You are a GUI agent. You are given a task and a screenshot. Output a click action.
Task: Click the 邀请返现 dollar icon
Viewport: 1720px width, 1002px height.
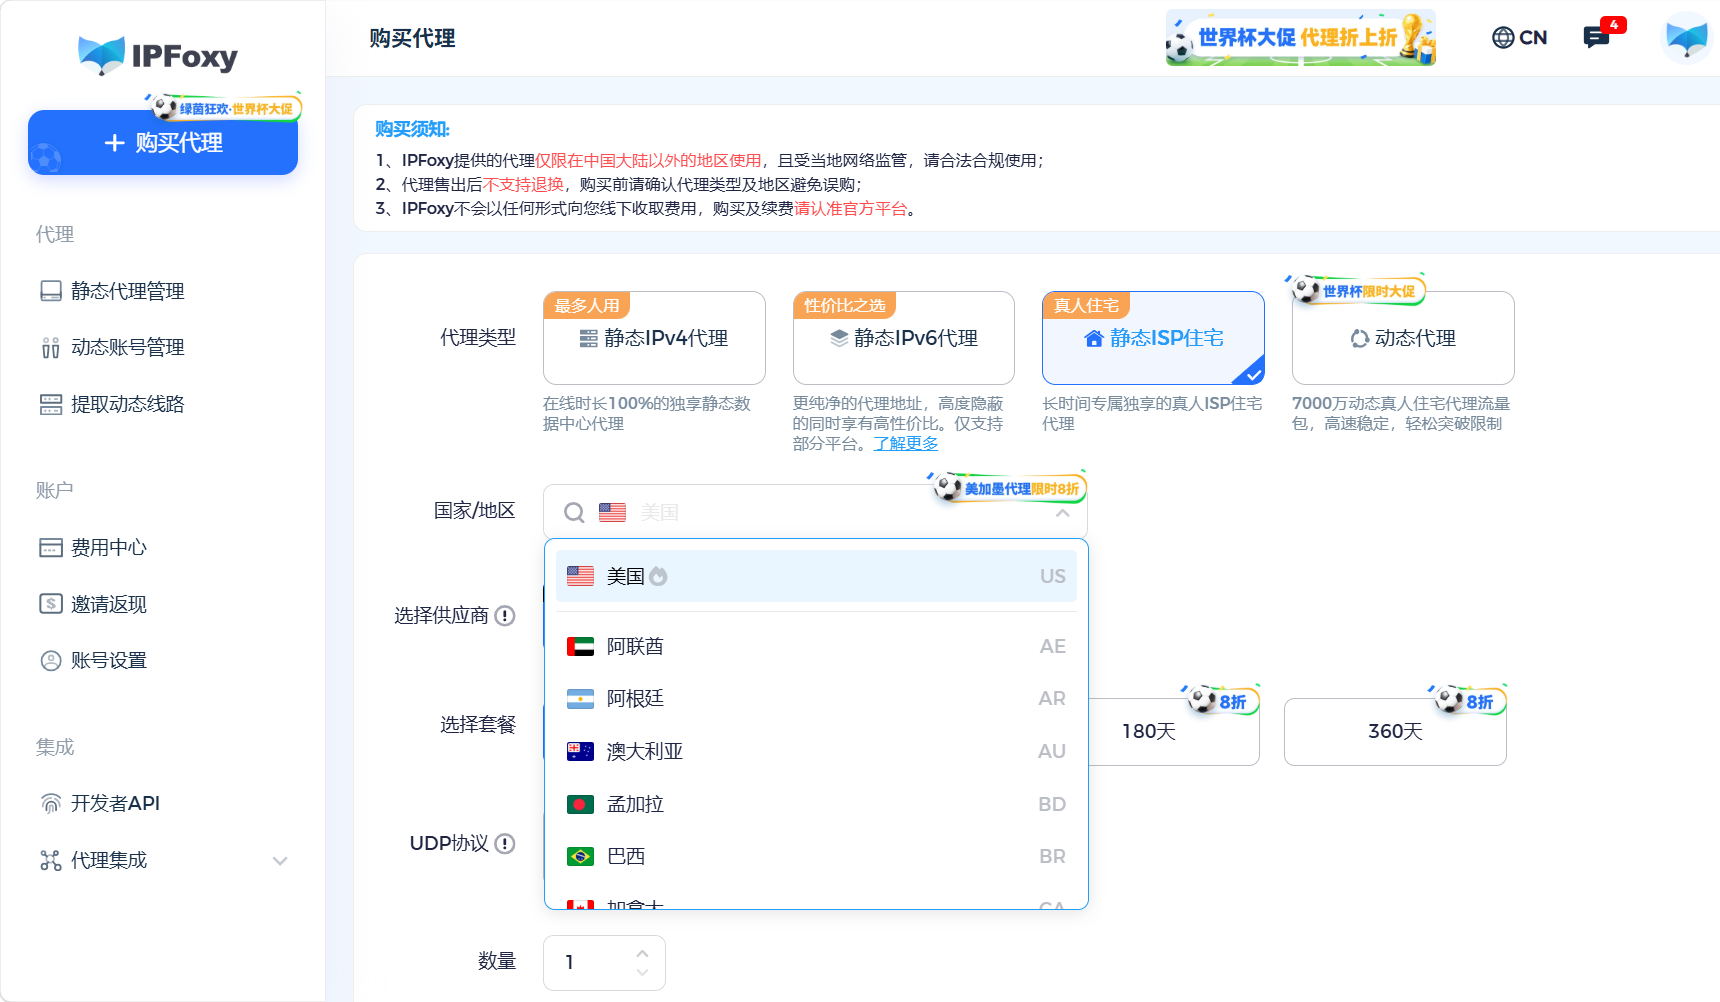[x=51, y=603]
